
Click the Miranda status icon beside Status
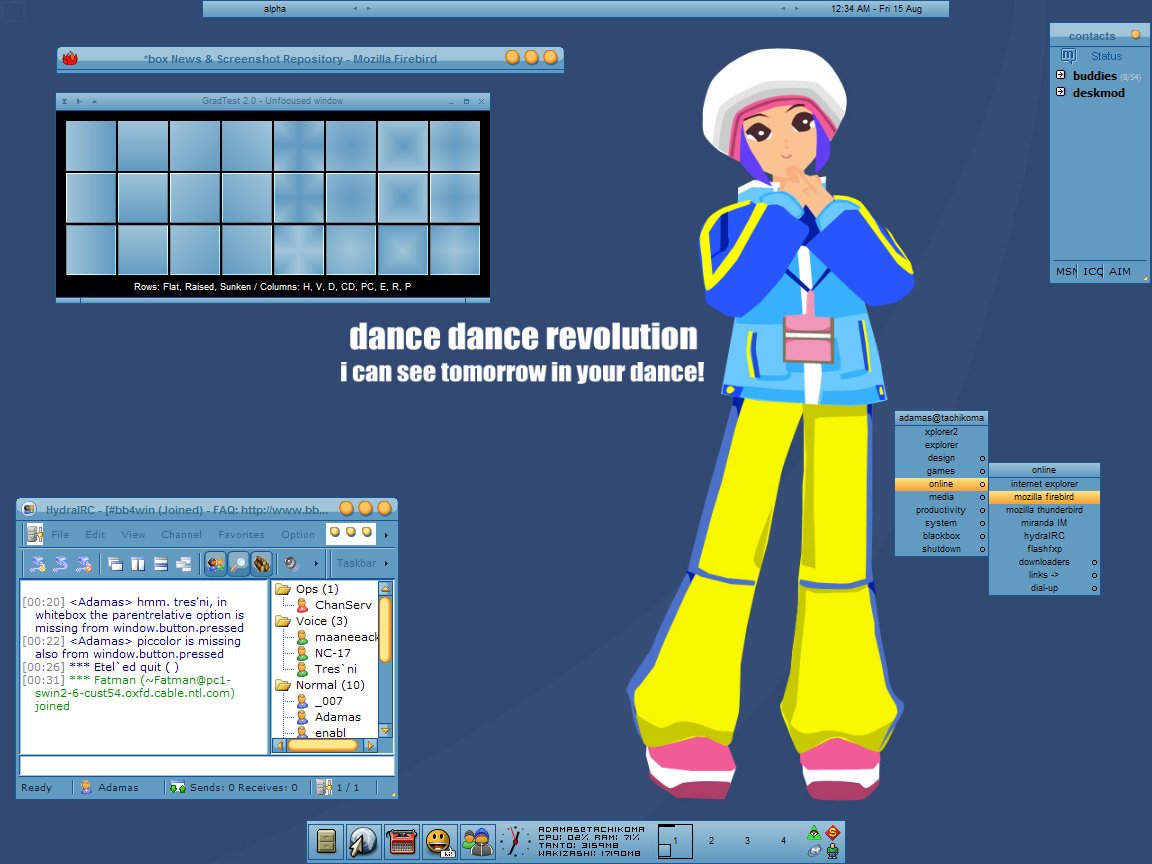(1068, 56)
